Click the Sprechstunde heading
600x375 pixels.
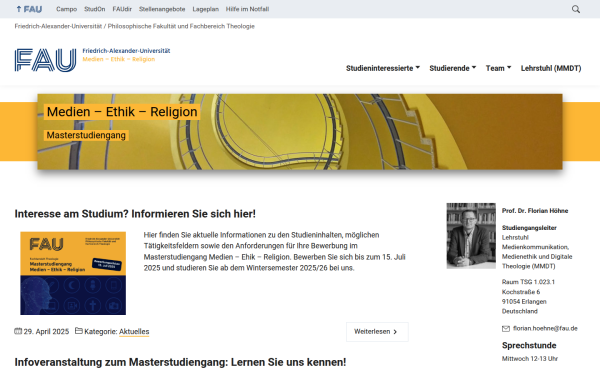point(529,346)
